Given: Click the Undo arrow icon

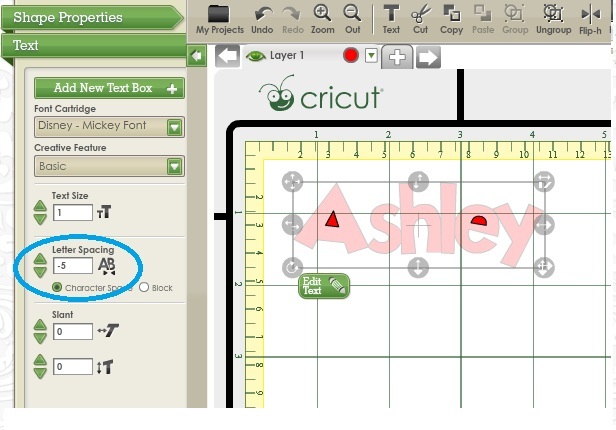Looking at the screenshot, I should 262,19.
